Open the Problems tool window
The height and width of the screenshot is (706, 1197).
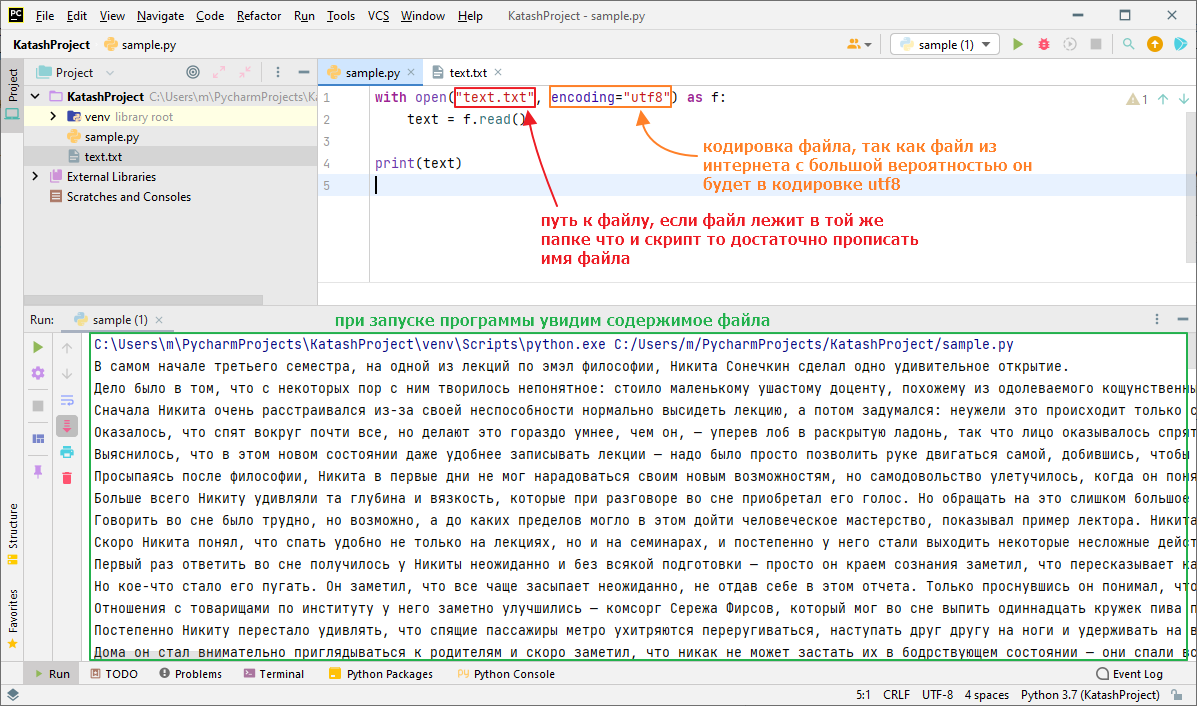pos(190,674)
